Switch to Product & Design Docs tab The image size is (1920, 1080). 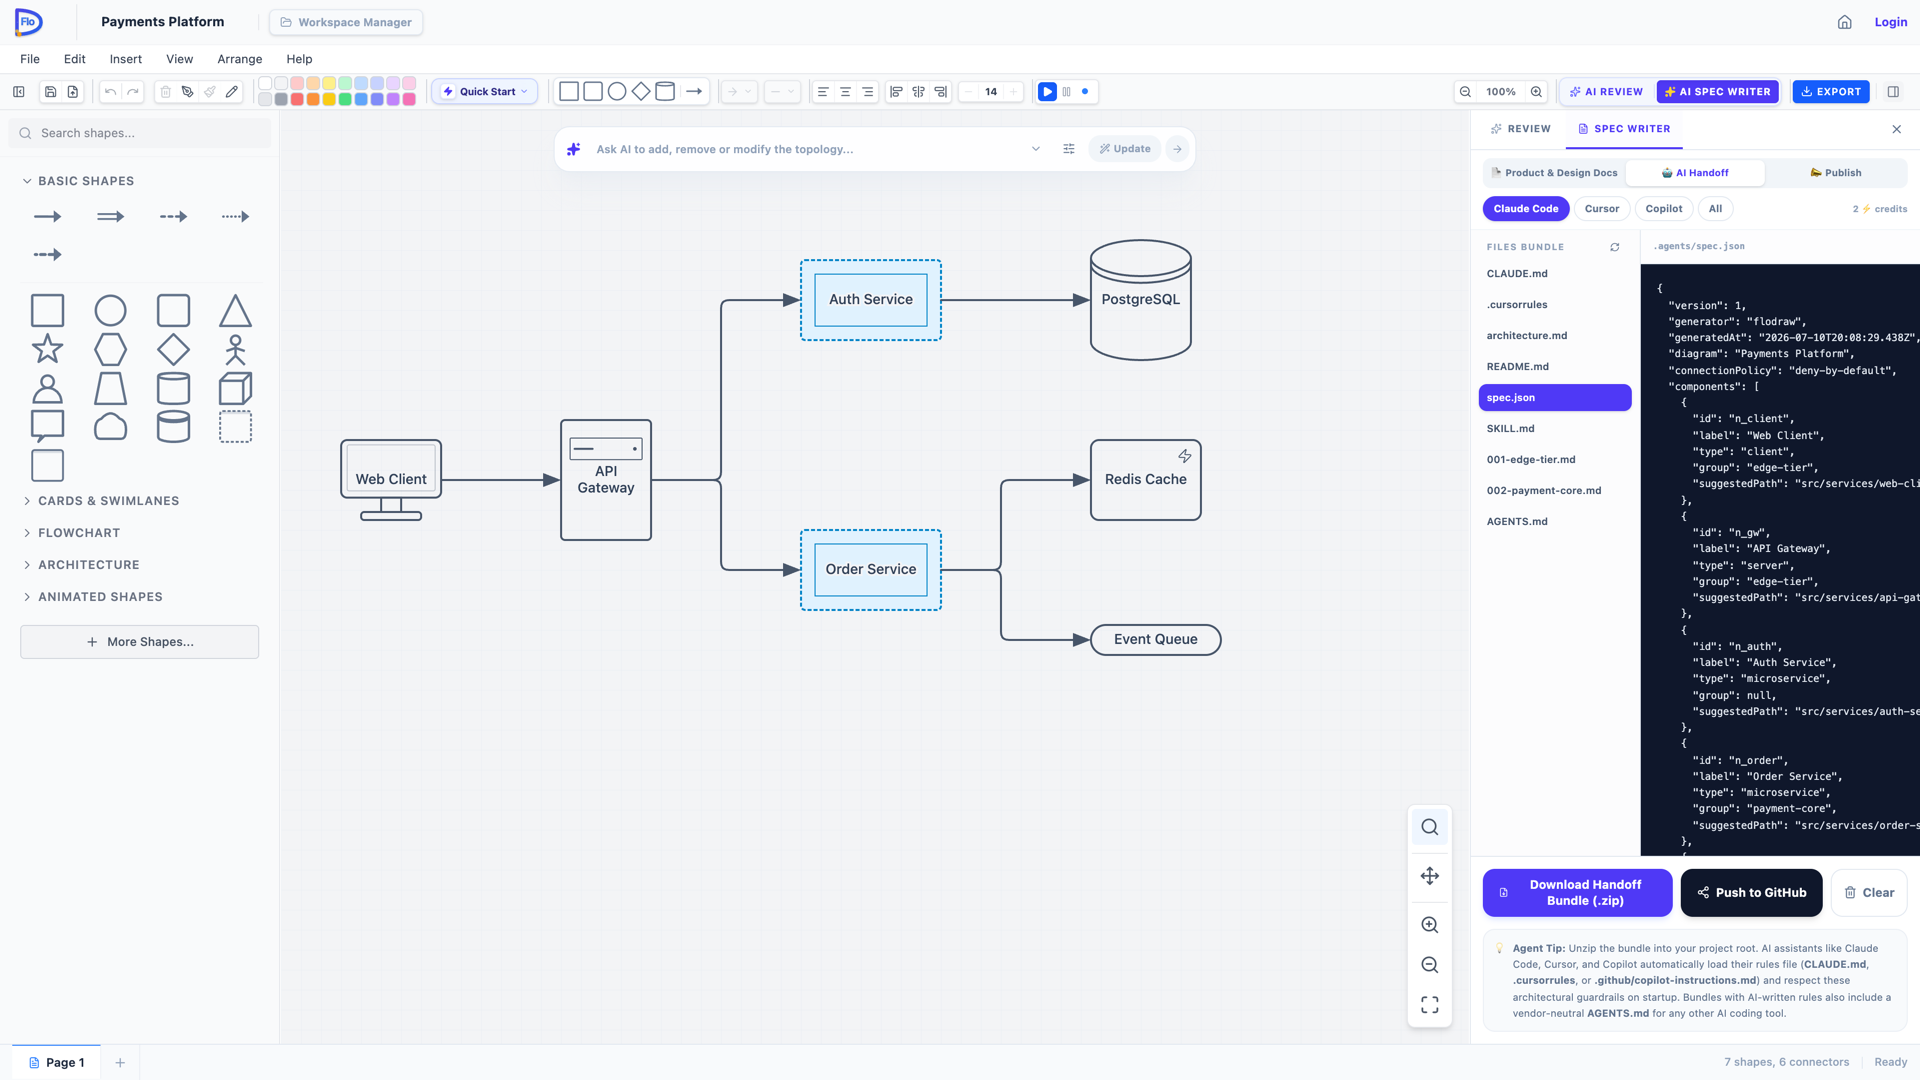(x=1554, y=173)
